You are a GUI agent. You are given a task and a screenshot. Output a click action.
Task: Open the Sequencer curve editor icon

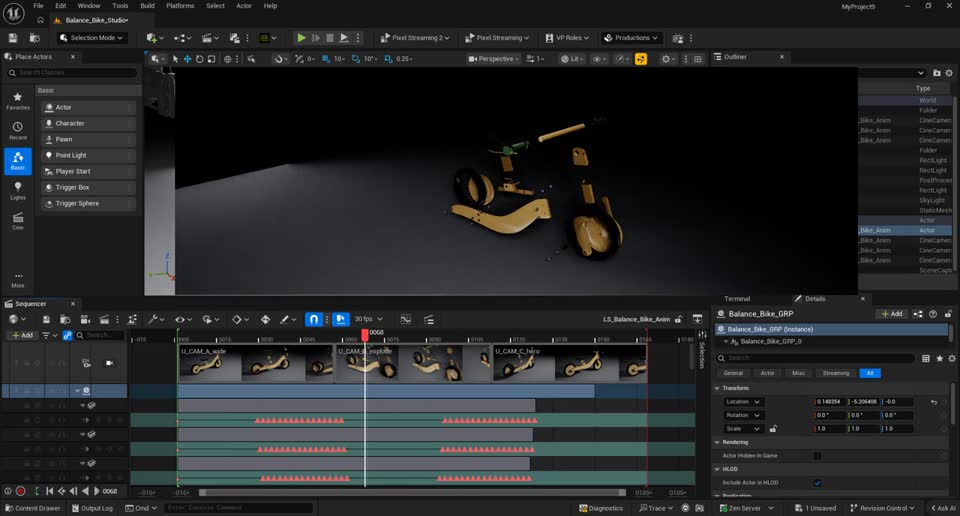(405, 320)
